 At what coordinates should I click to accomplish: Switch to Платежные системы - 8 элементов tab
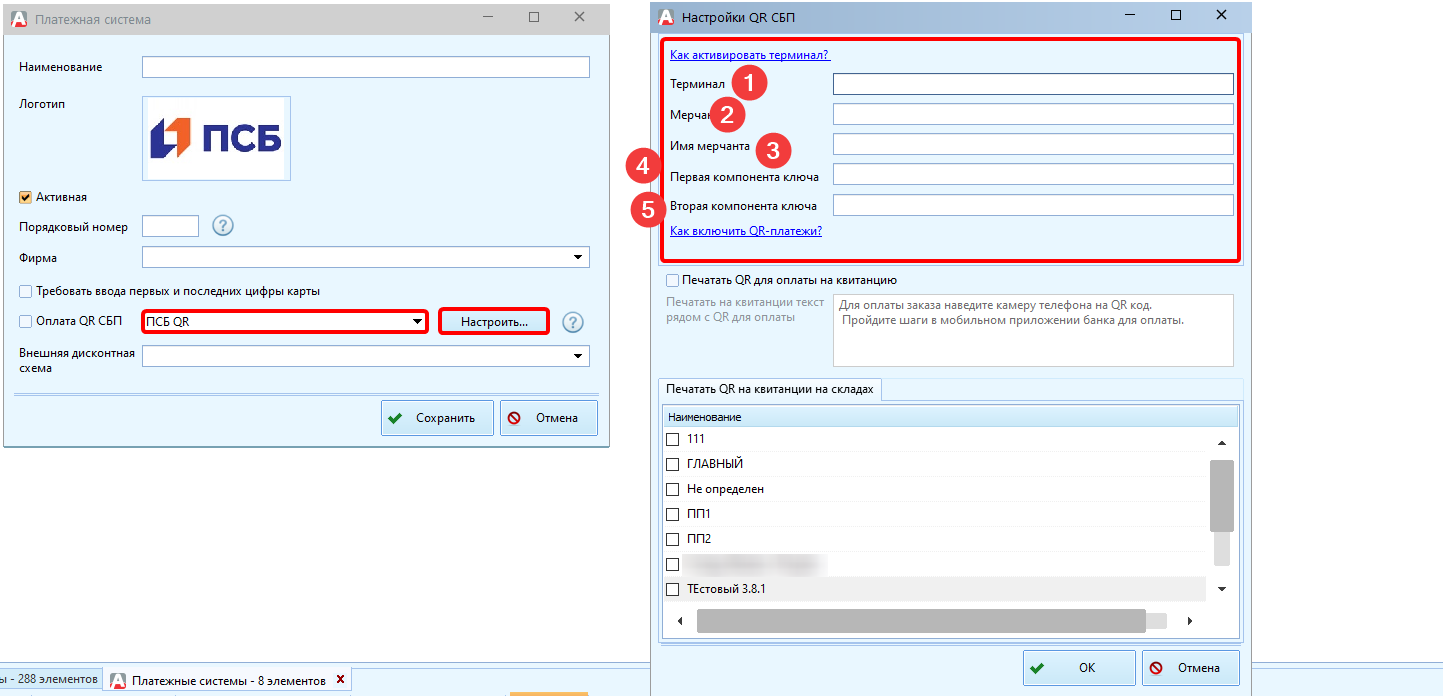click(x=228, y=680)
